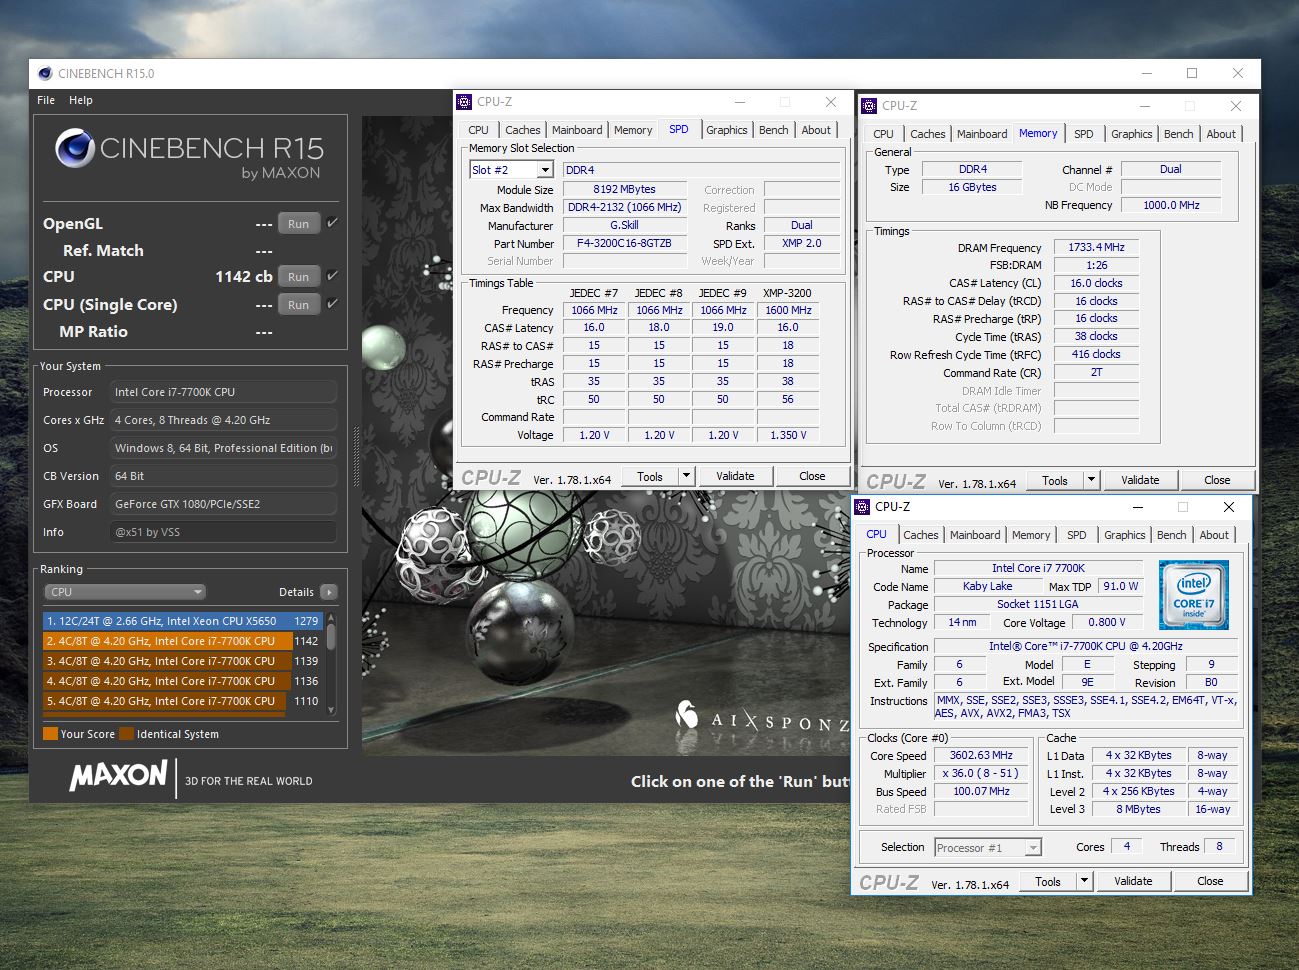Click the Part Number F4-3200C16-8GTZB field
The image size is (1299, 970).
click(624, 243)
